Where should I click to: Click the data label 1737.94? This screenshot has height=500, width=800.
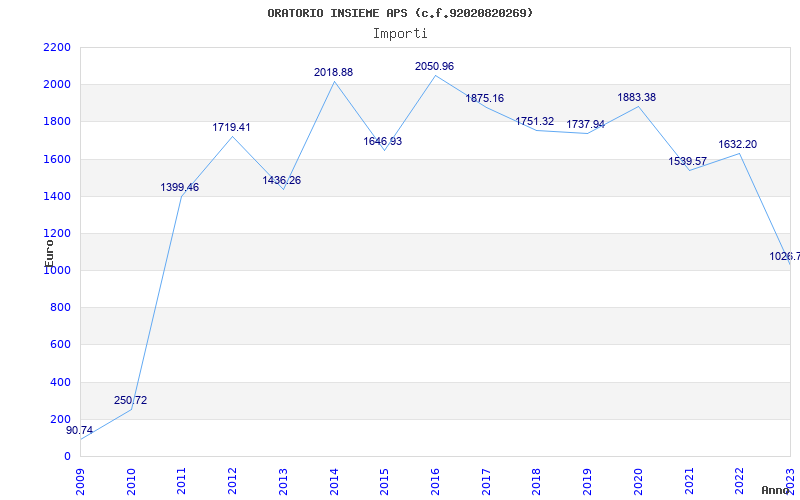(585, 124)
